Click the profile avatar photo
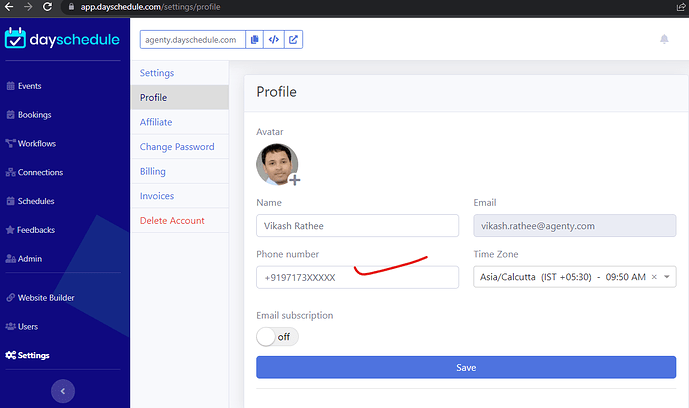Screen dimensions: 689x408 point(277,164)
